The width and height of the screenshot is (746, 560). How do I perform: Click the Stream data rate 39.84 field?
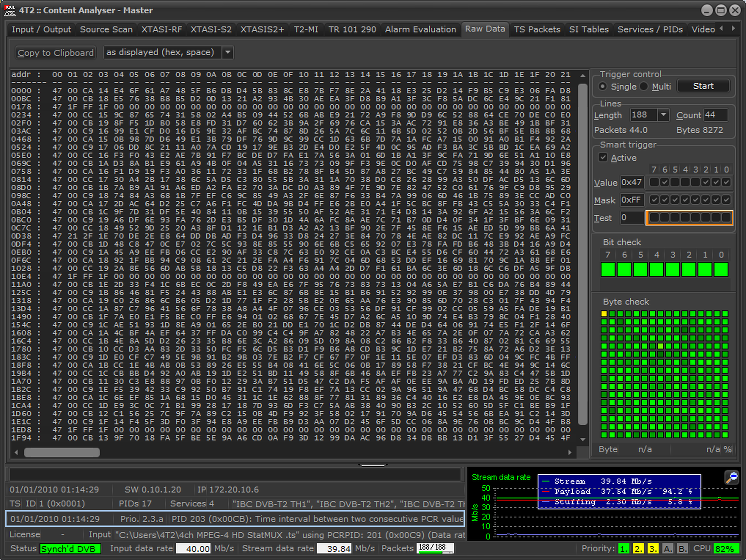coord(334,549)
